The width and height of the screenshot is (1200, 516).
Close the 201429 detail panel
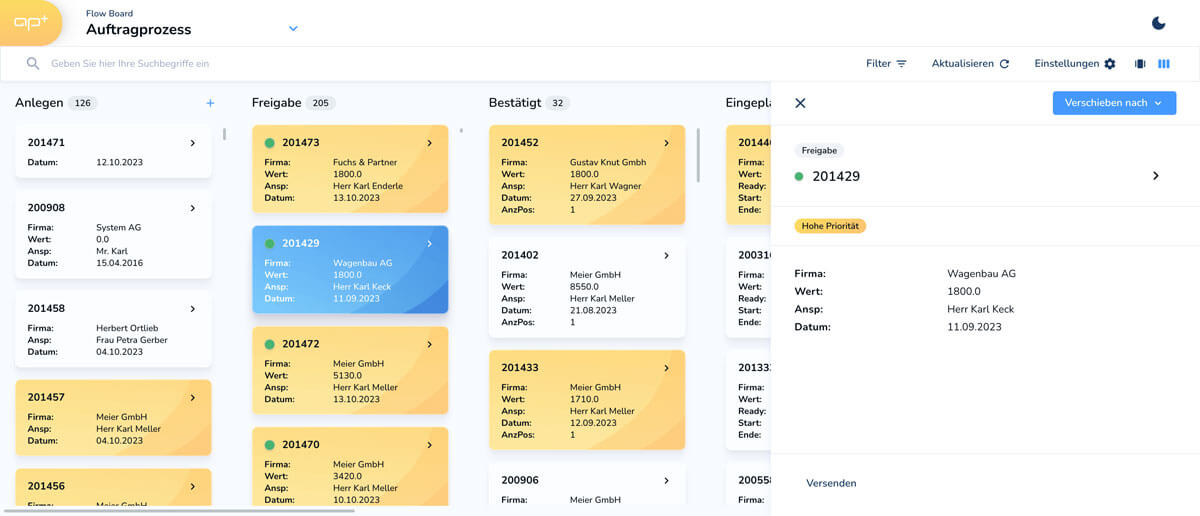click(800, 103)
